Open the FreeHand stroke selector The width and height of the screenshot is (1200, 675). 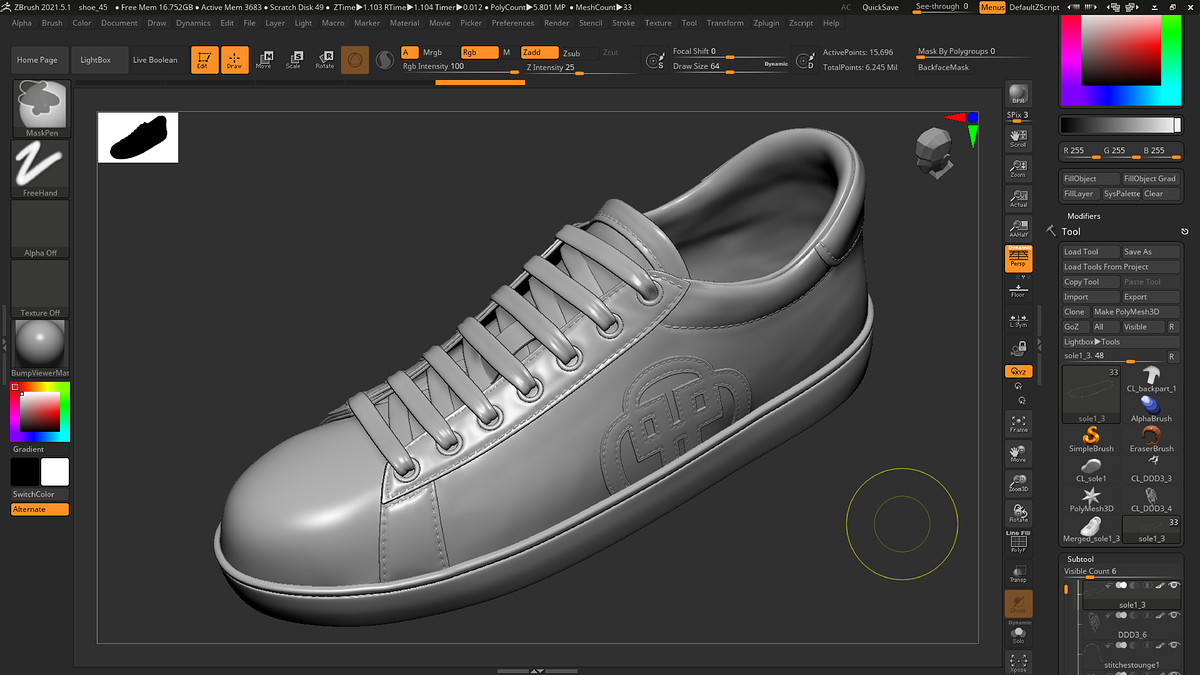pyautogui.click(x=40, y=168)
